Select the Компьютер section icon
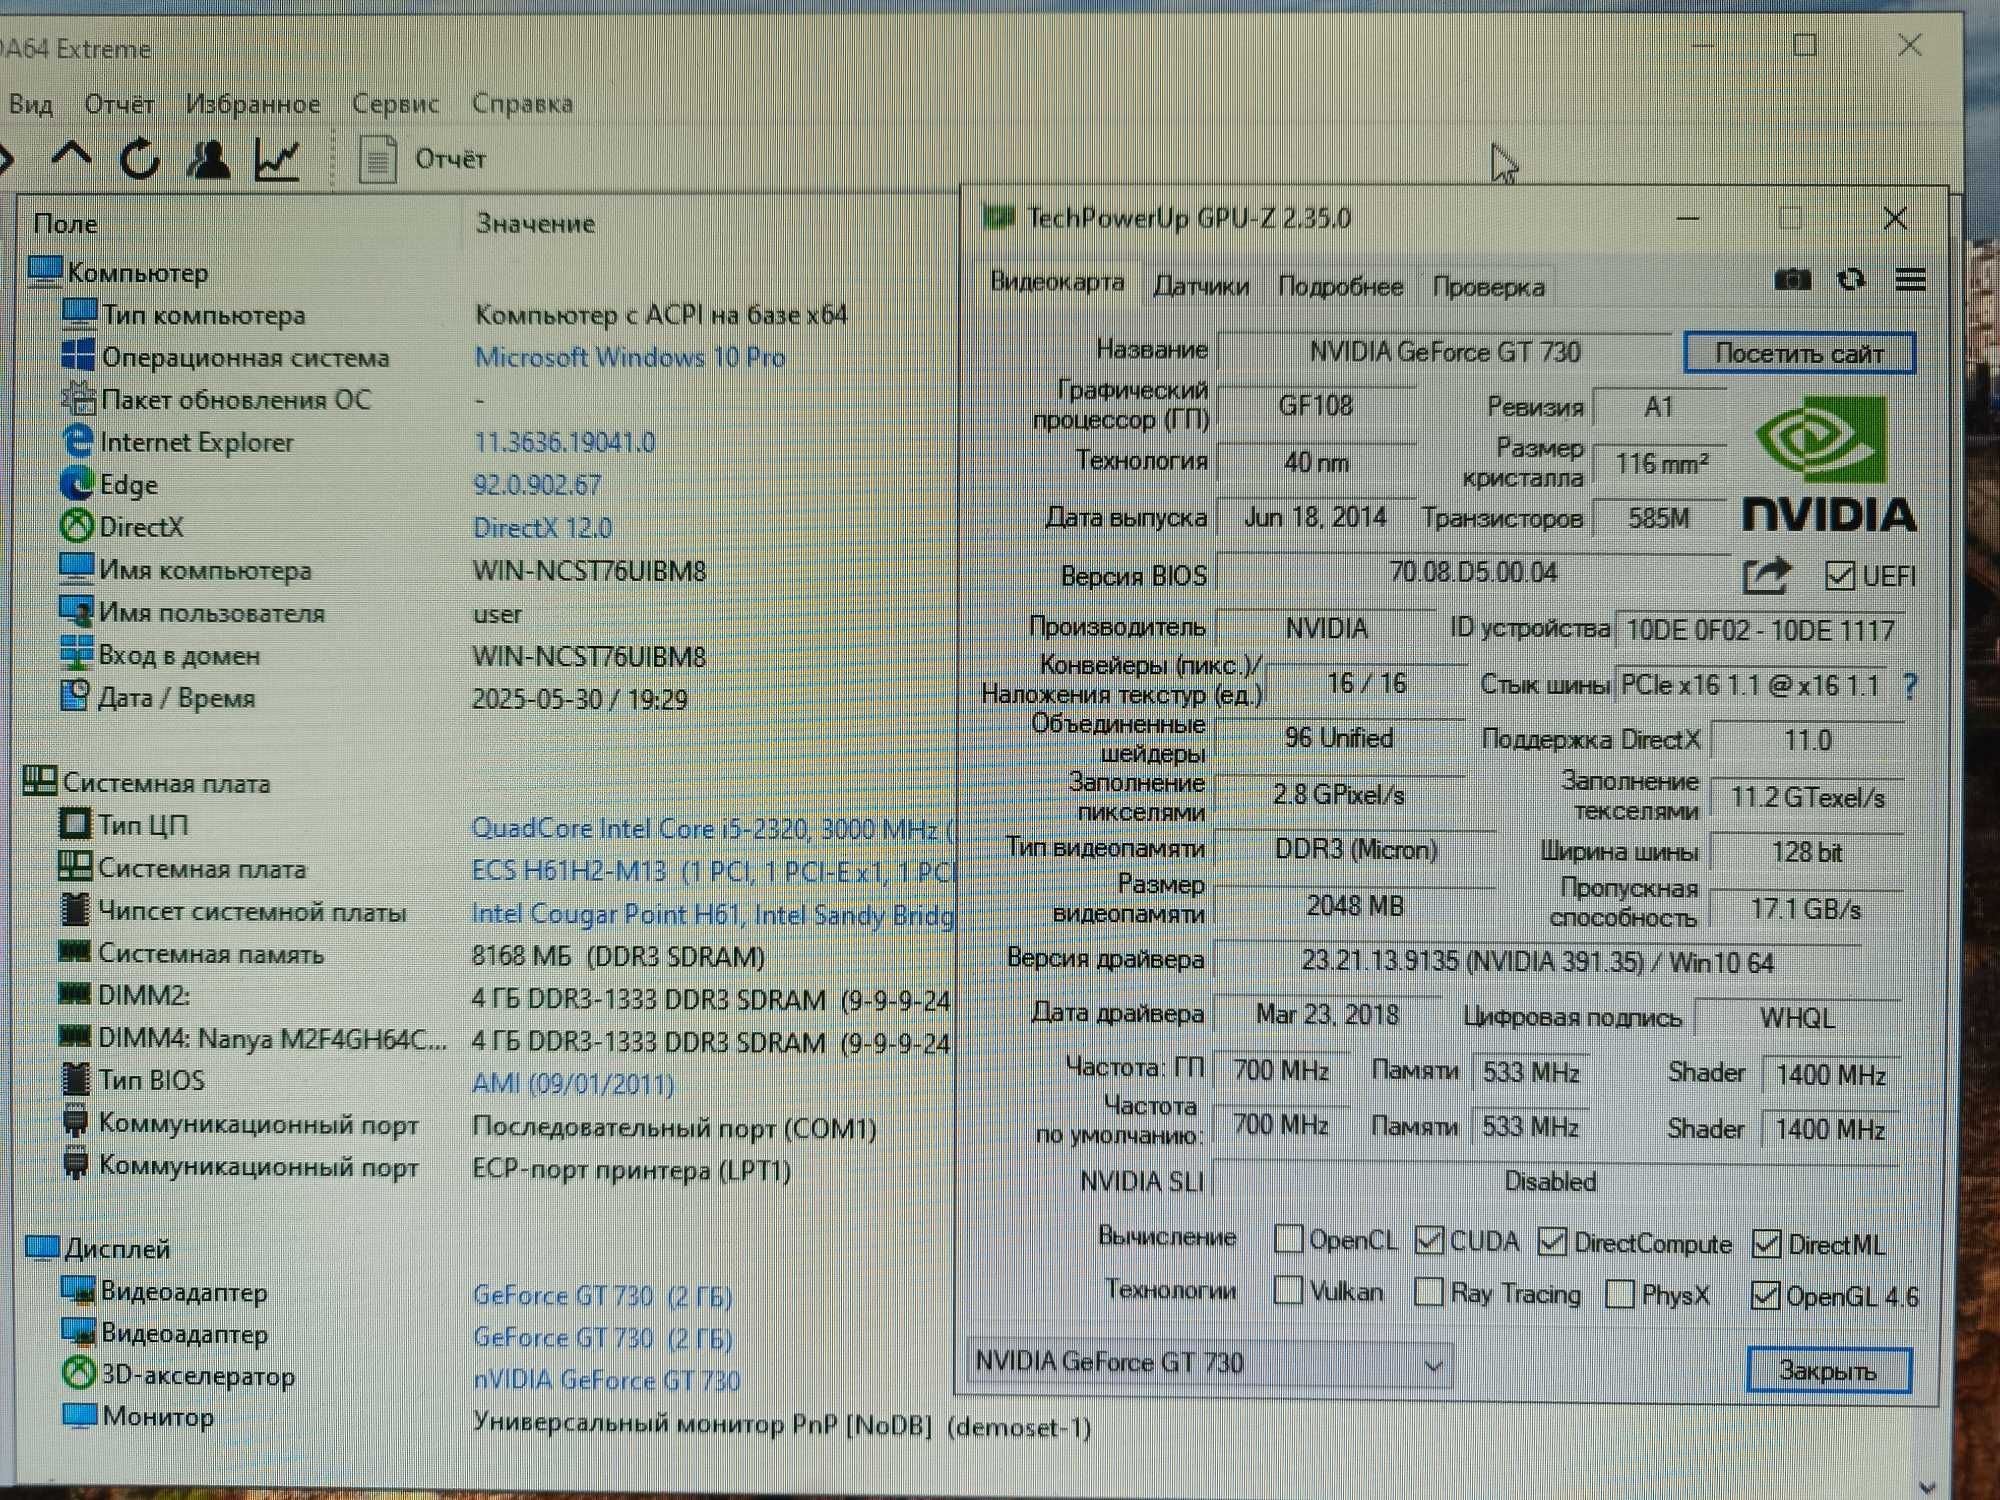Image resolution: width=2000 pixels, height=1500 pixels. 45,271
